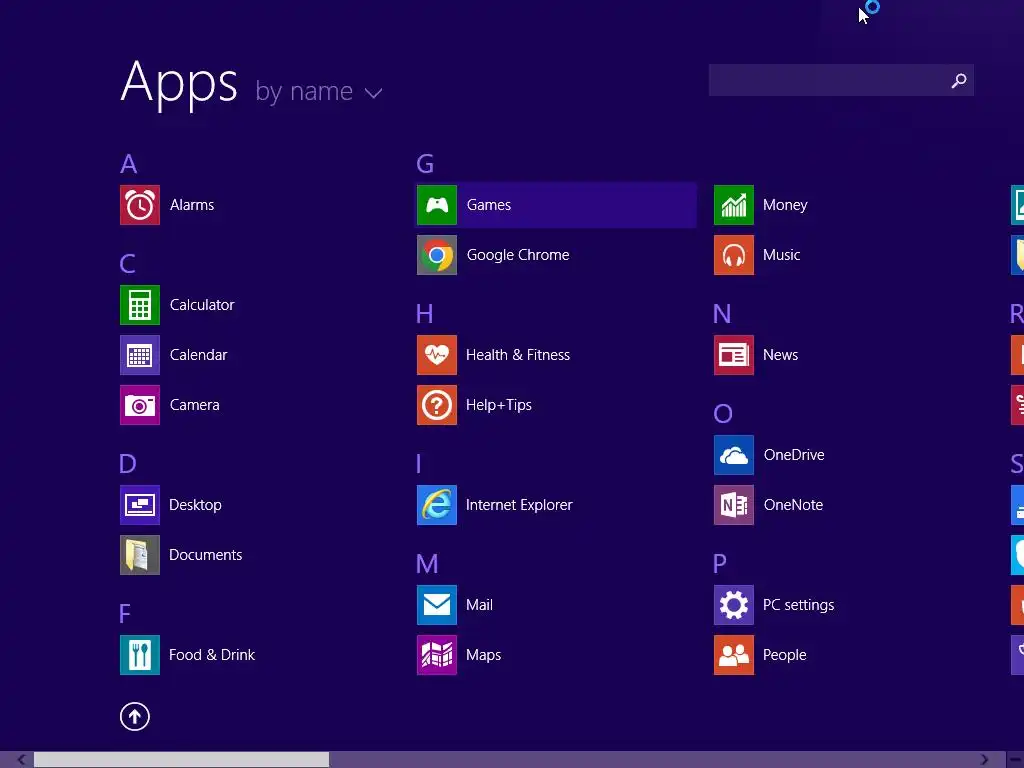The height and width of the screenshot is (768, 1024).
Task: Select the letter F group header
Action: click(x=125, y=614)
